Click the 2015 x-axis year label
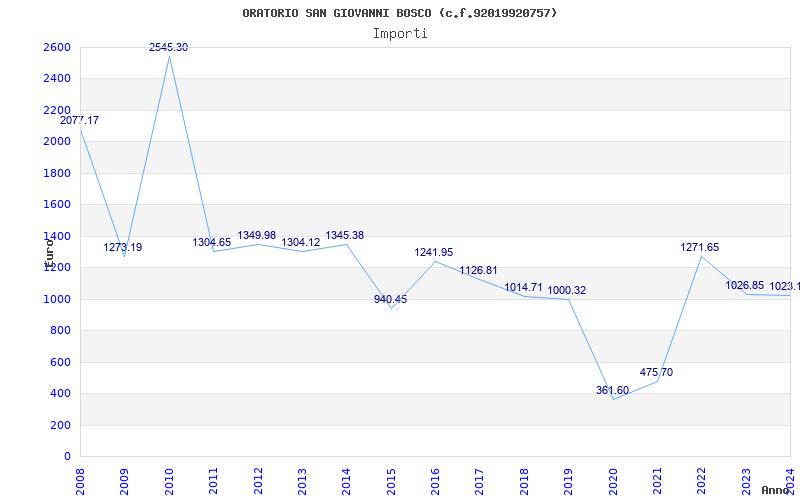Screen dimensions: 800x500 [x=391, y=481]
